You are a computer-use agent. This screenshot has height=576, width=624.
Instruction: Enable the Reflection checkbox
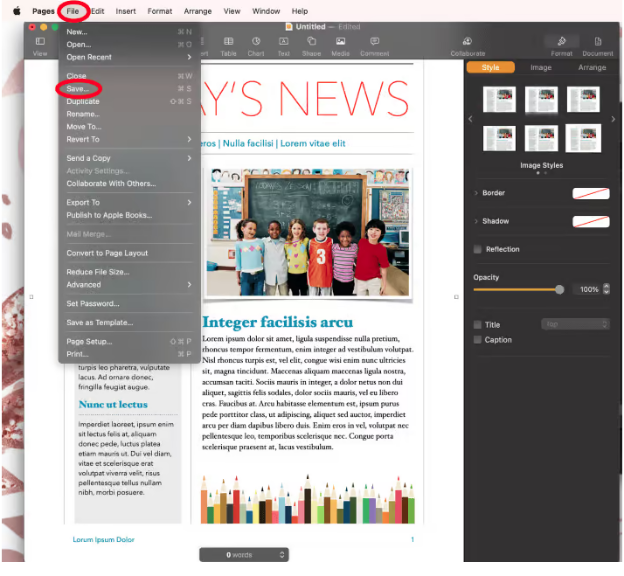(x=478, y=249)
